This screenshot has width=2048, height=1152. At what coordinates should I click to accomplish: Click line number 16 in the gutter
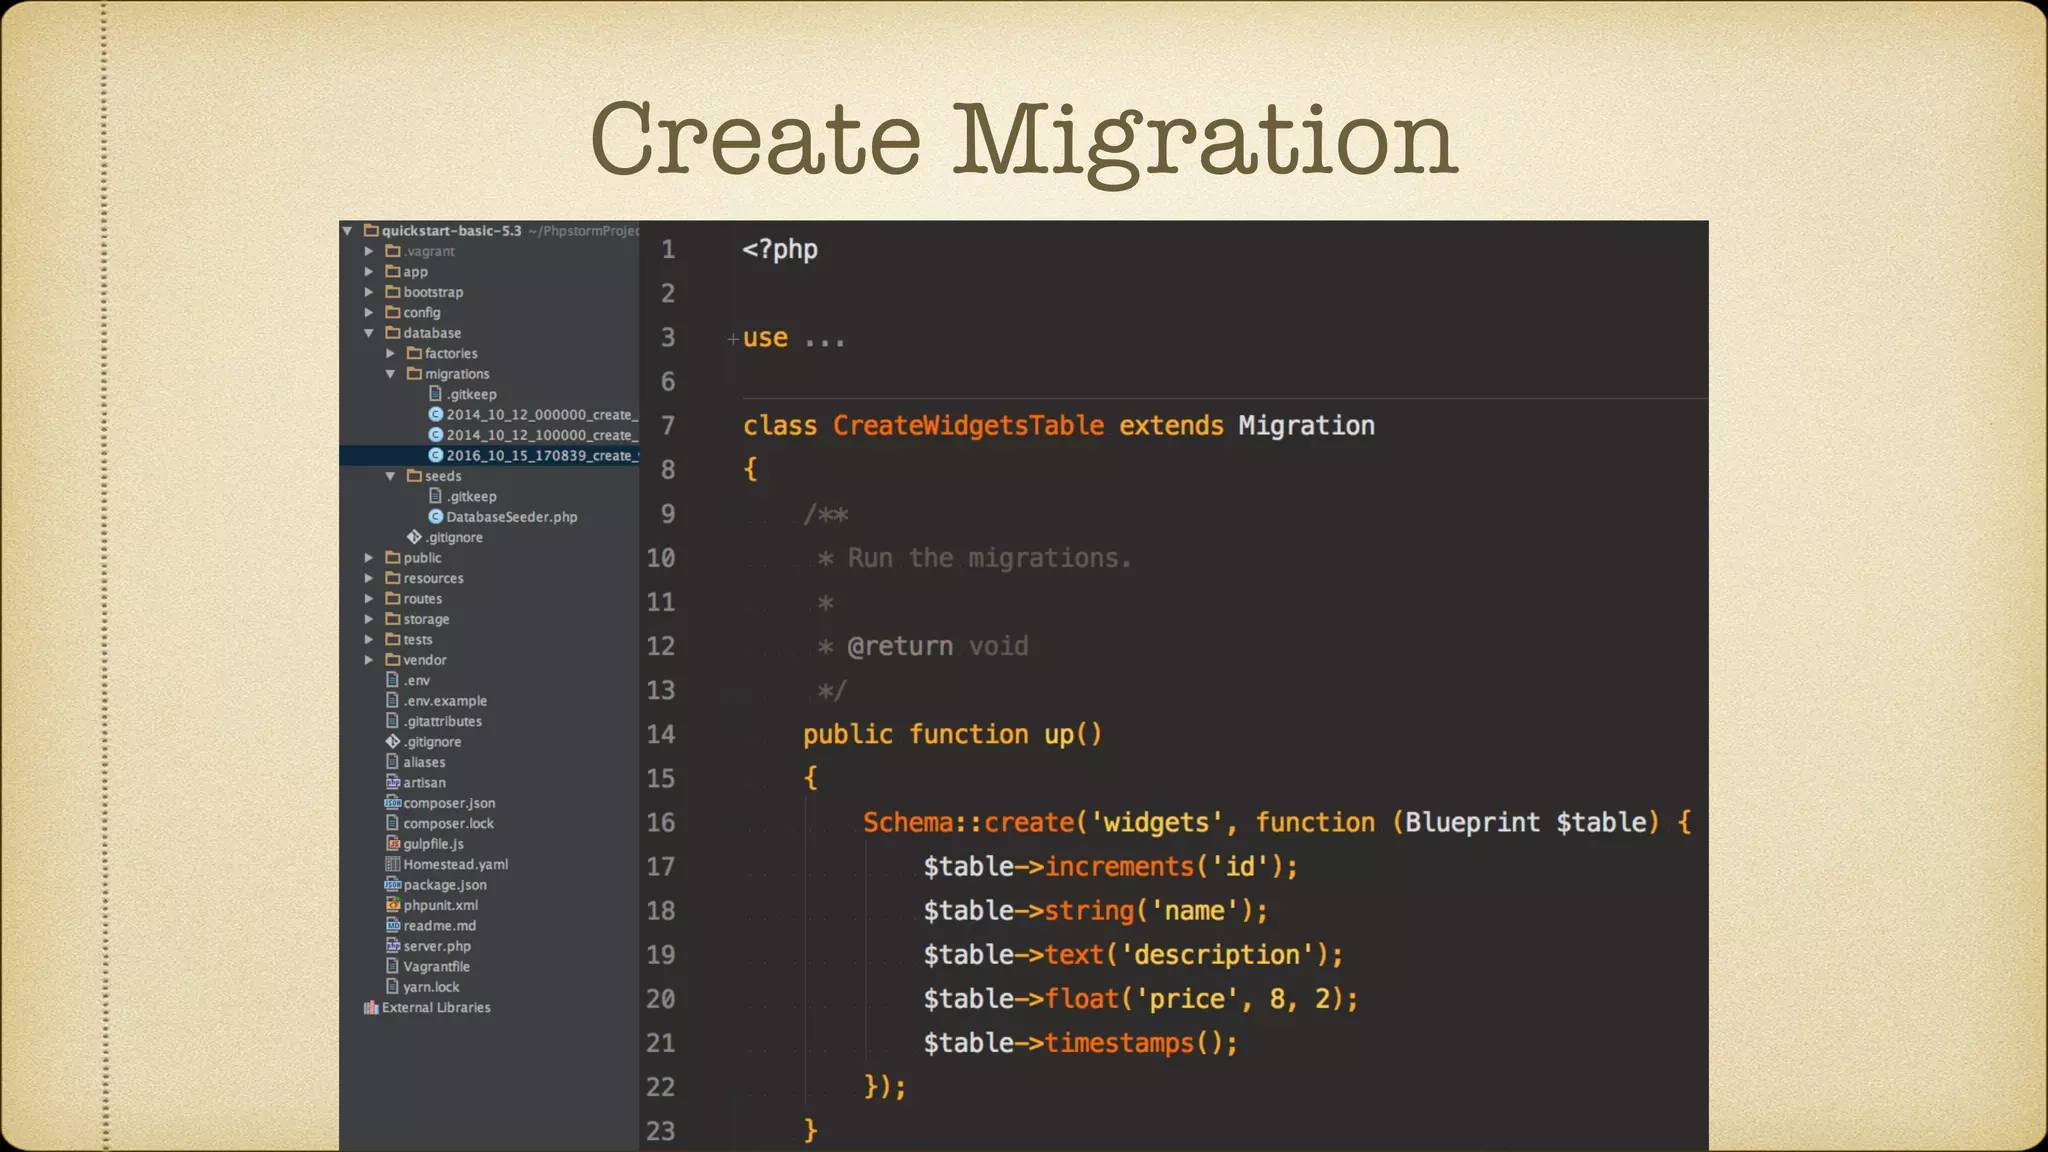661,823
